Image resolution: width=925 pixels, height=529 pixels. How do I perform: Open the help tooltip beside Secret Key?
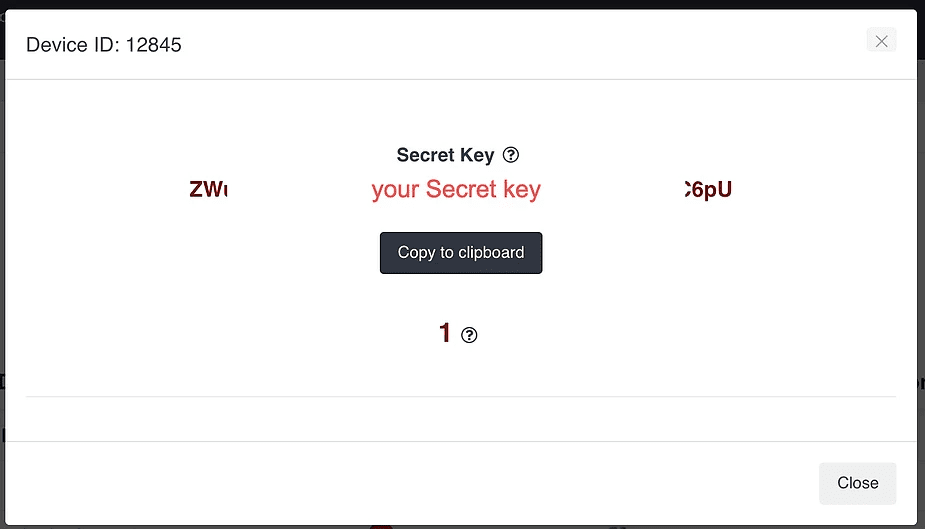(511, 155)
